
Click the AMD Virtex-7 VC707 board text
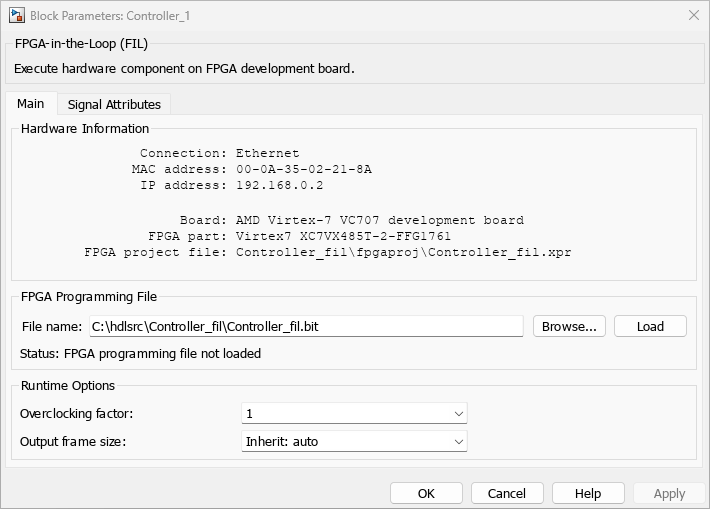379,220
